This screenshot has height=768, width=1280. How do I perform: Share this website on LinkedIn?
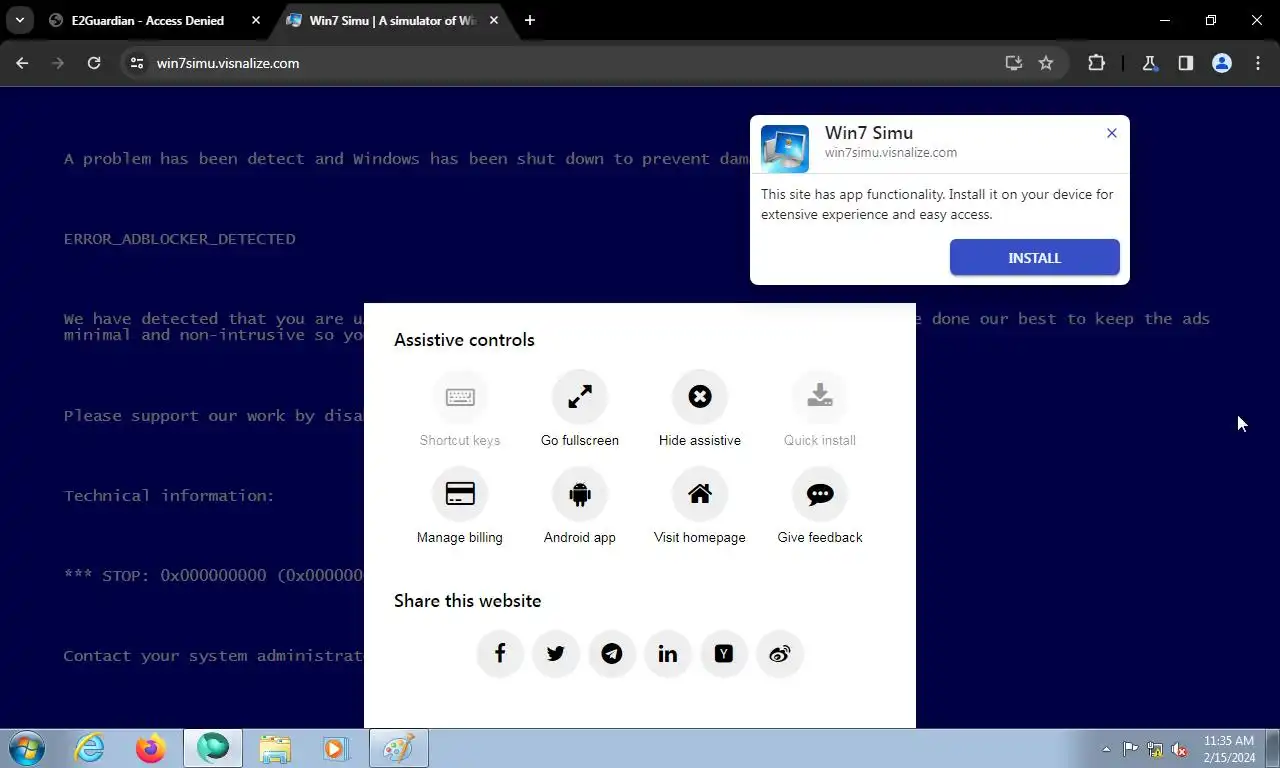tap(668, 654)
